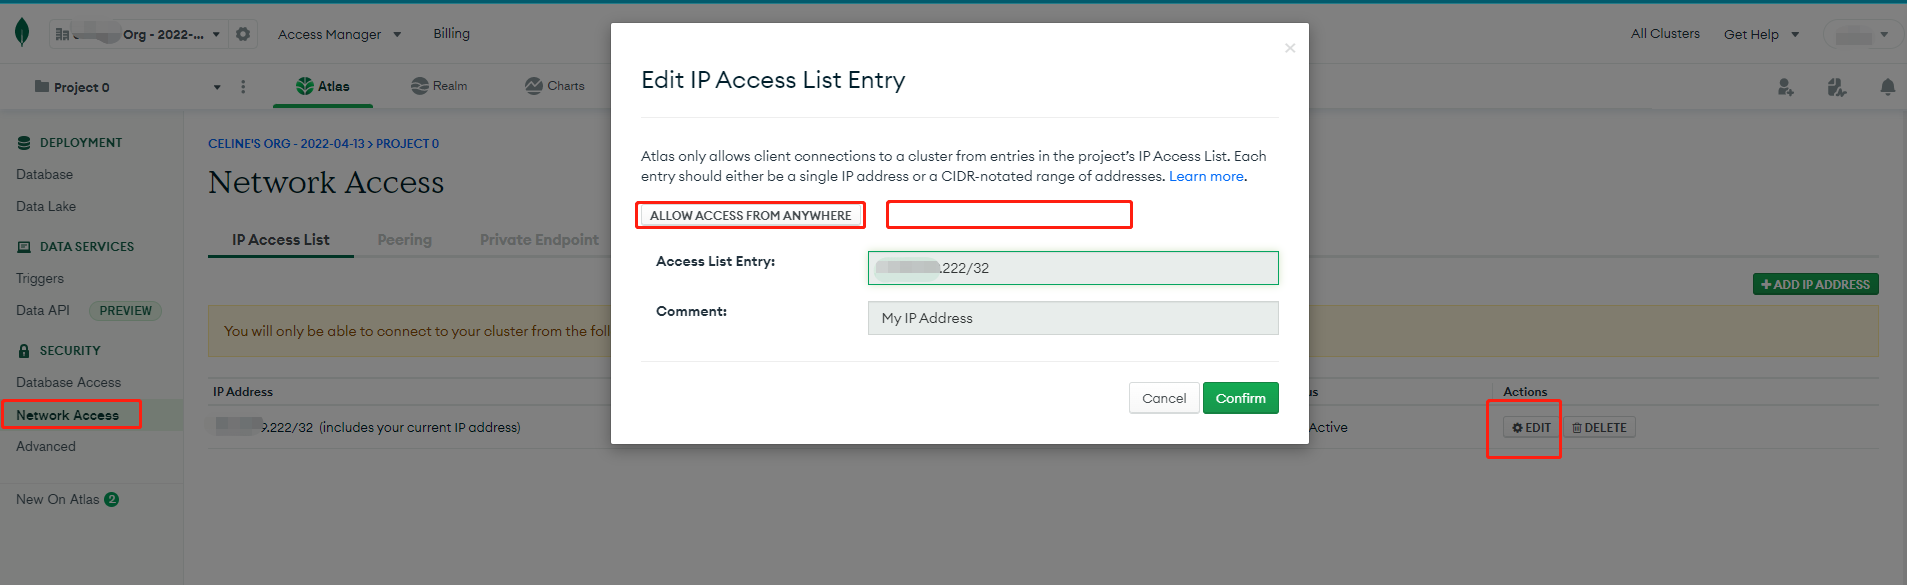Open the Realm tab

click(439, 86)
